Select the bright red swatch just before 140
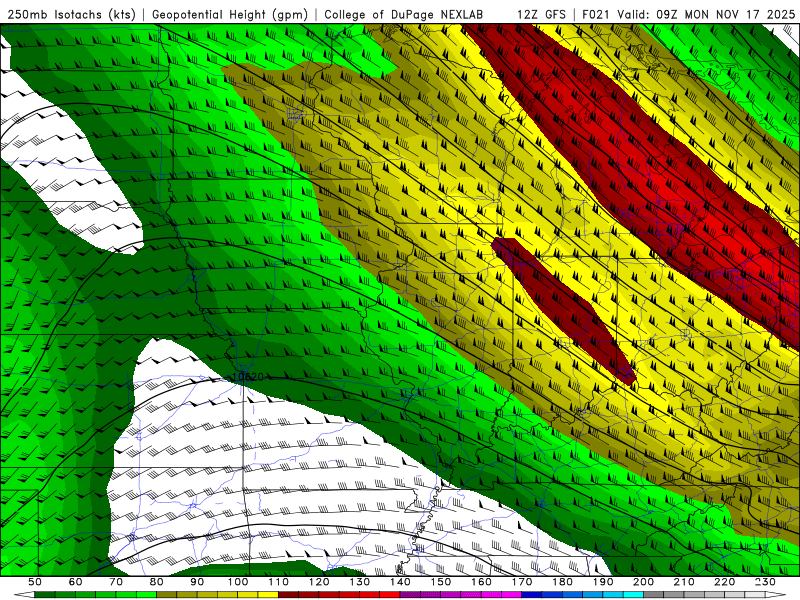800x600 pixels. (x=390, y=595)
